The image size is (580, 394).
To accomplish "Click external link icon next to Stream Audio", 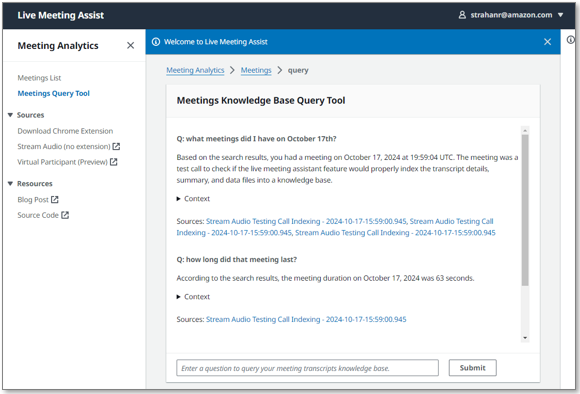I will [x=116, y=147].
